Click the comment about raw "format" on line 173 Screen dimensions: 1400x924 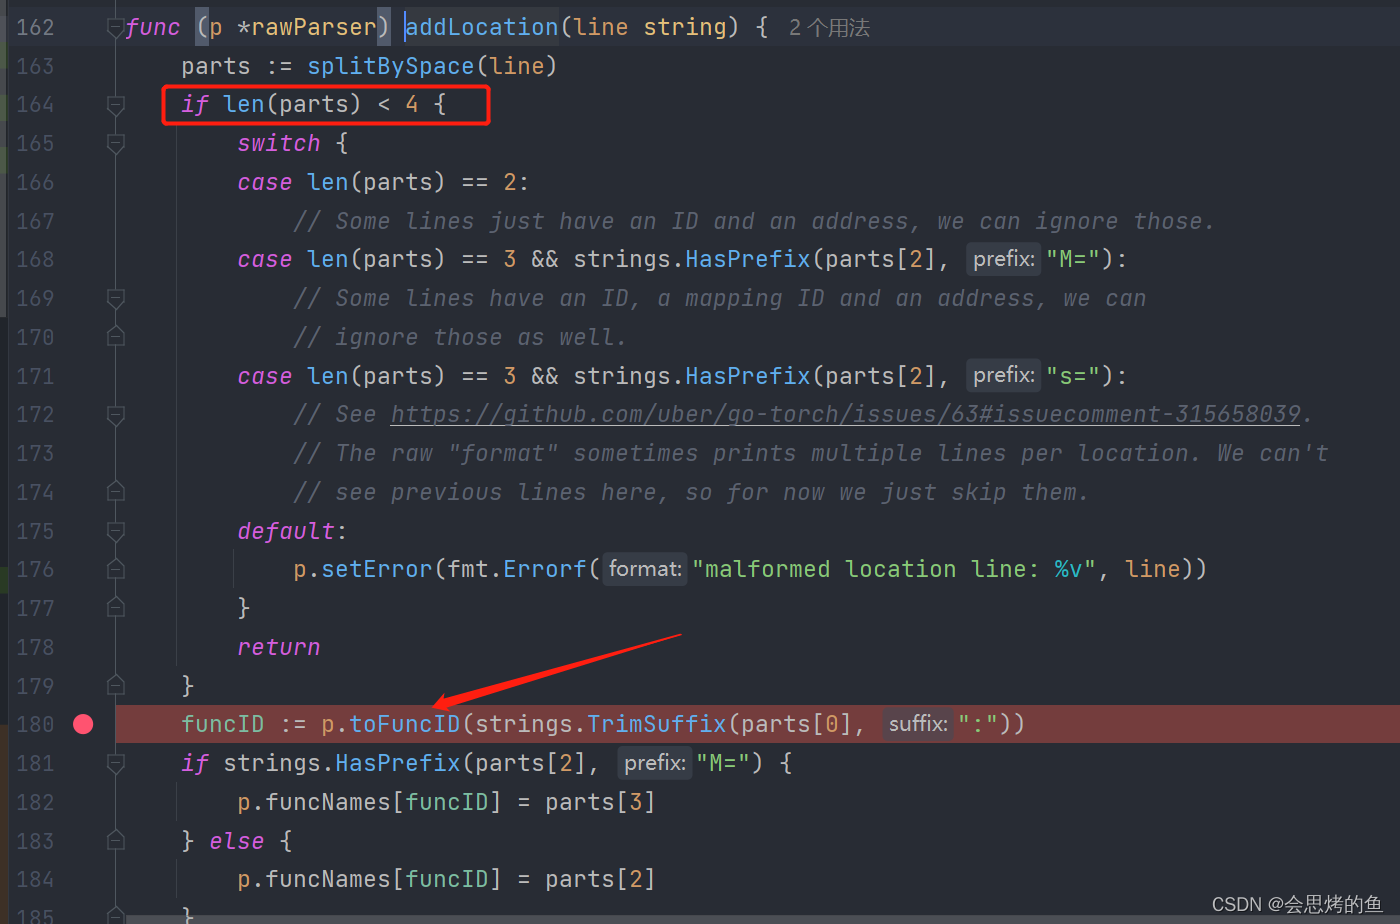811,453
